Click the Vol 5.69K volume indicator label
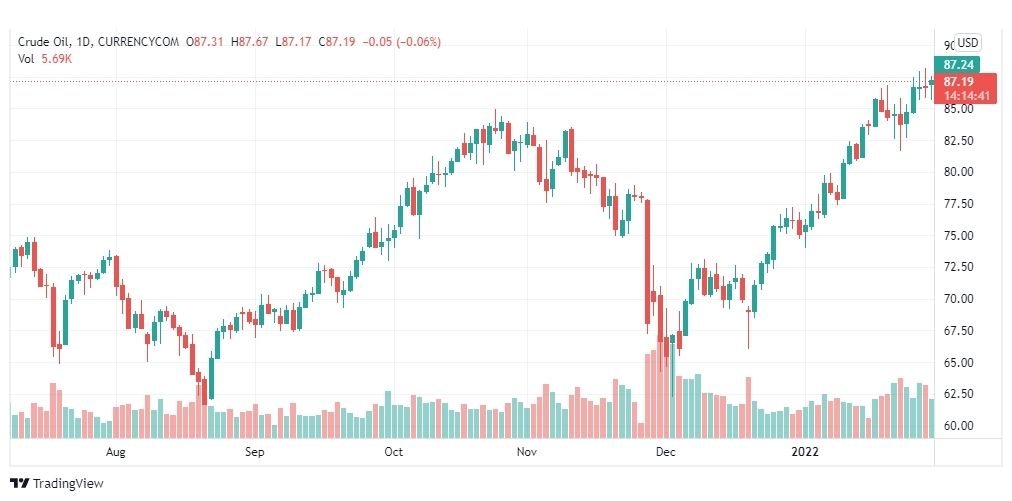Screen dimensions: 1012x501 pyautogui.click(x=46, y=56)
